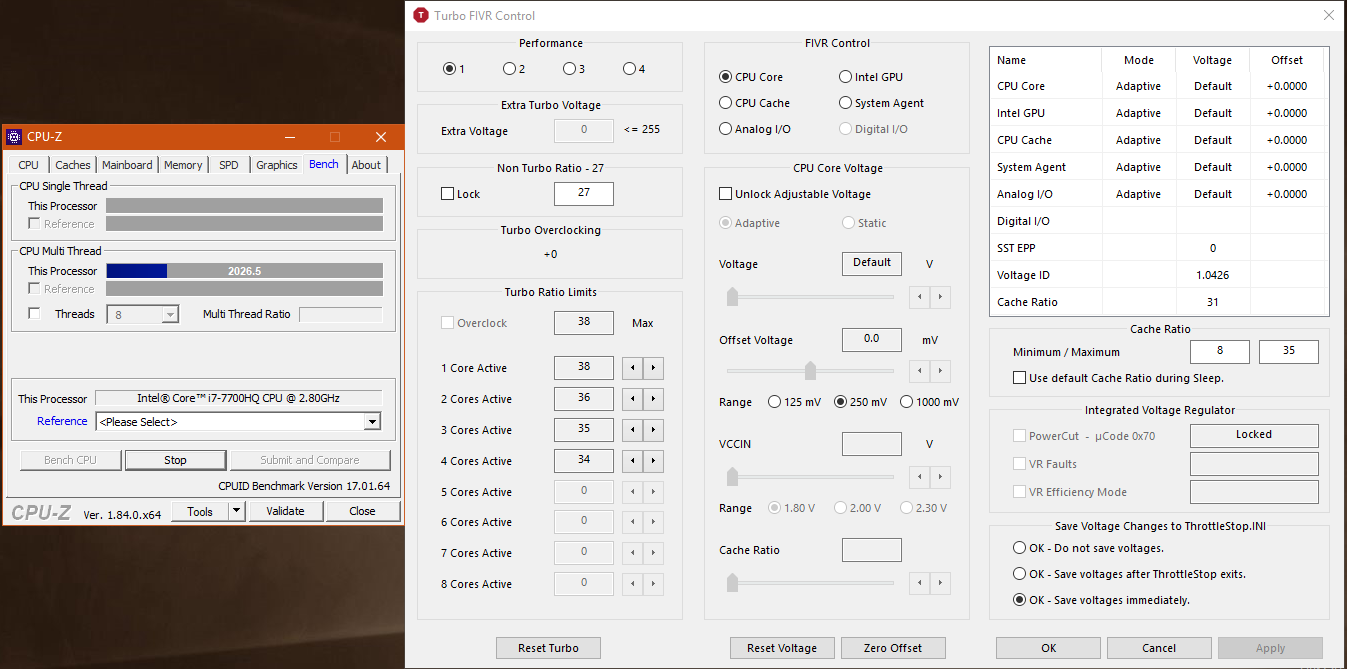The height and width of the screenshot is (669, 1347).
Task: Click the CPU-Z title bar icon
Action: coord(13,137)
